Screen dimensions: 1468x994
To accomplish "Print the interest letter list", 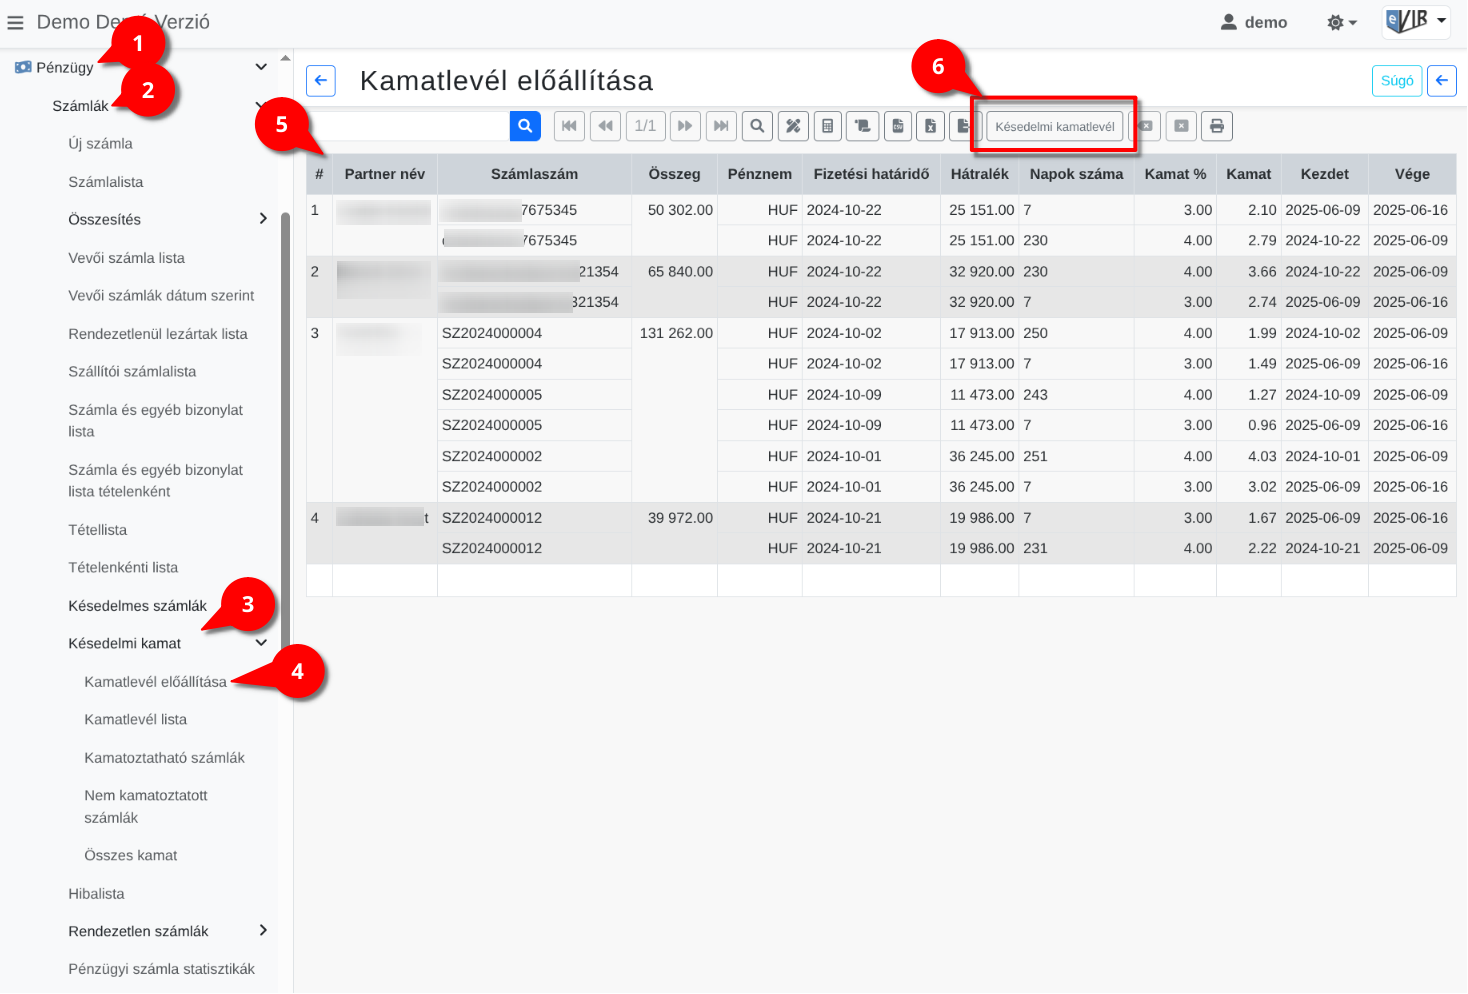I will [x=1217, y=126].
